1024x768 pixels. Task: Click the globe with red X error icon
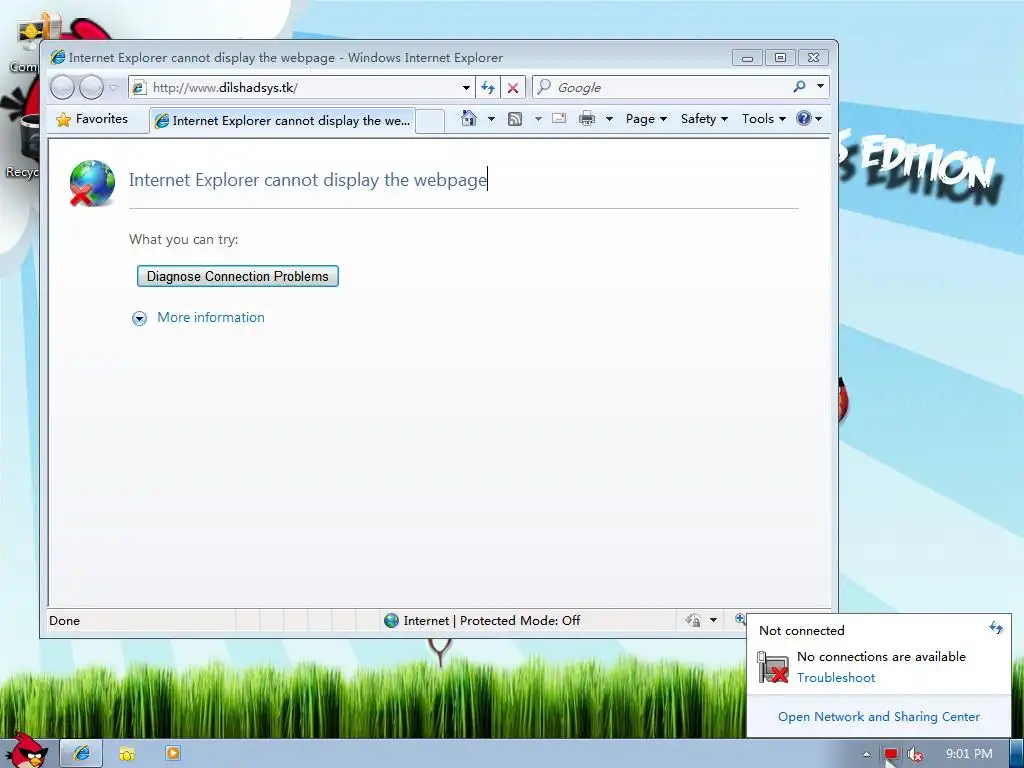(x=92, y=183)
